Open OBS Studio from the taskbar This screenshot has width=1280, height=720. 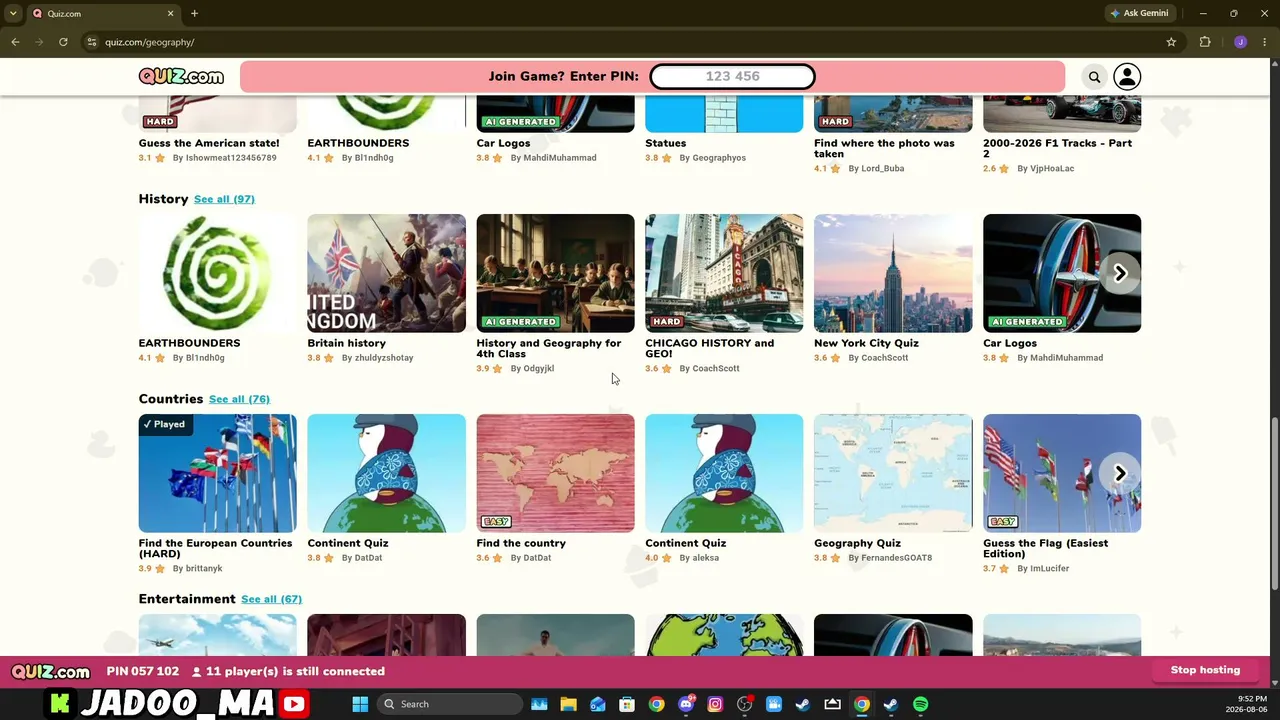point(744,704)
